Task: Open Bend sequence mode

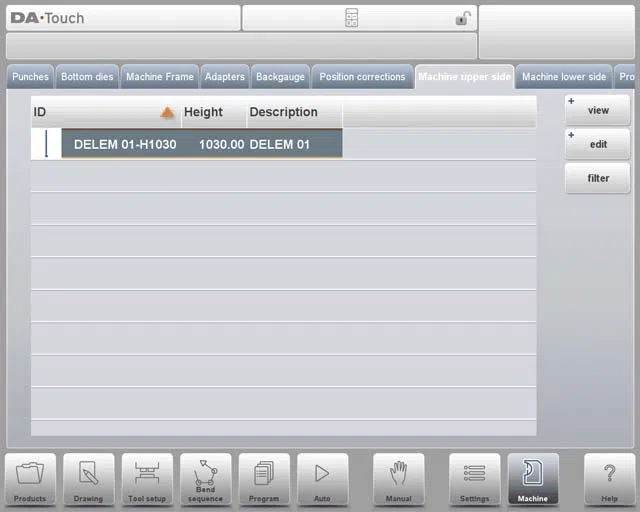Action: pyautogui.click(x=205, y=480)
